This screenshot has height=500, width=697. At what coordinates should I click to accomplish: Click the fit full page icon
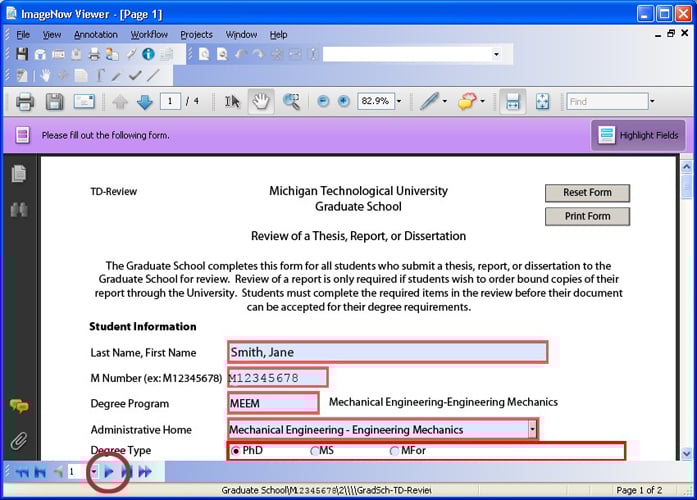(542, 102)
